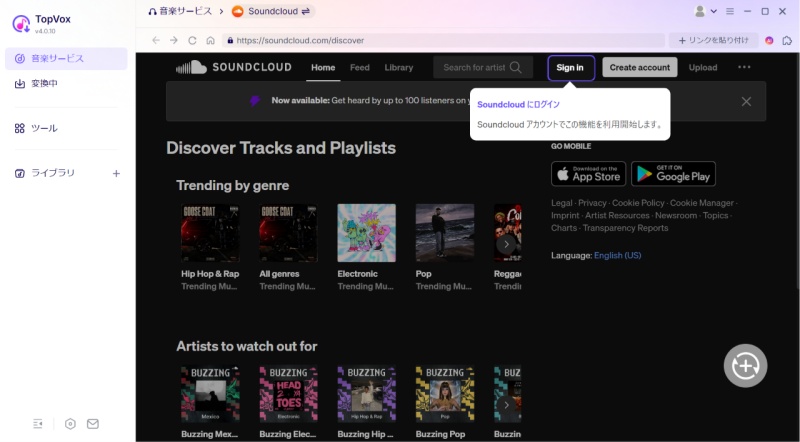
Task: Click the purple round icon beside the paste-link button
Action: (x=769, y=40)
